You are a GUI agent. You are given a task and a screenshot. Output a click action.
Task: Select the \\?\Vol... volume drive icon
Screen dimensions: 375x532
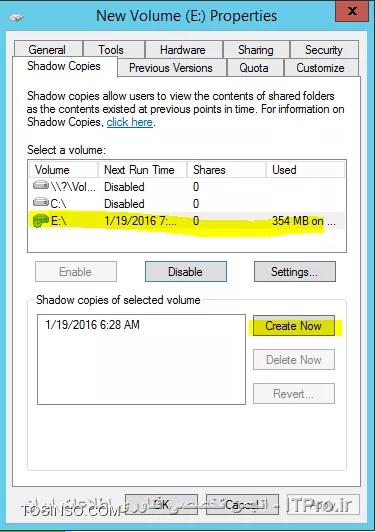coord(41,186)
